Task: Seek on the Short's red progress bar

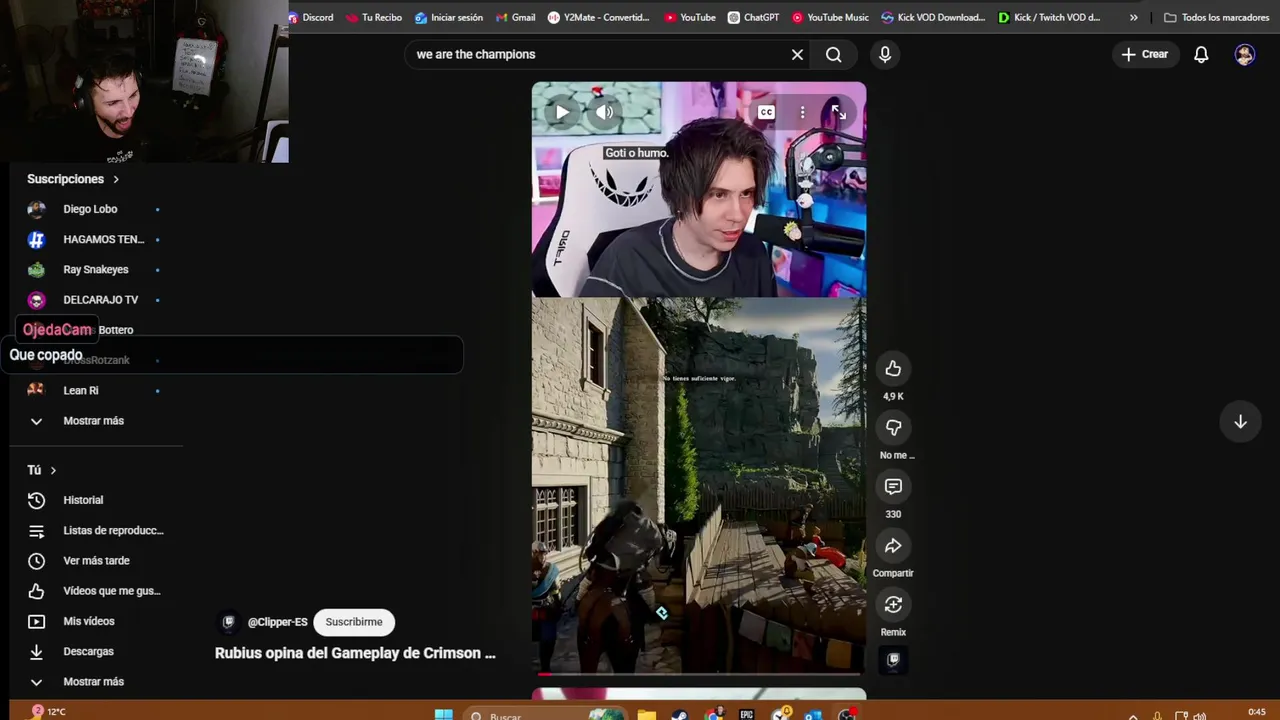Action: tap(699, 675)
